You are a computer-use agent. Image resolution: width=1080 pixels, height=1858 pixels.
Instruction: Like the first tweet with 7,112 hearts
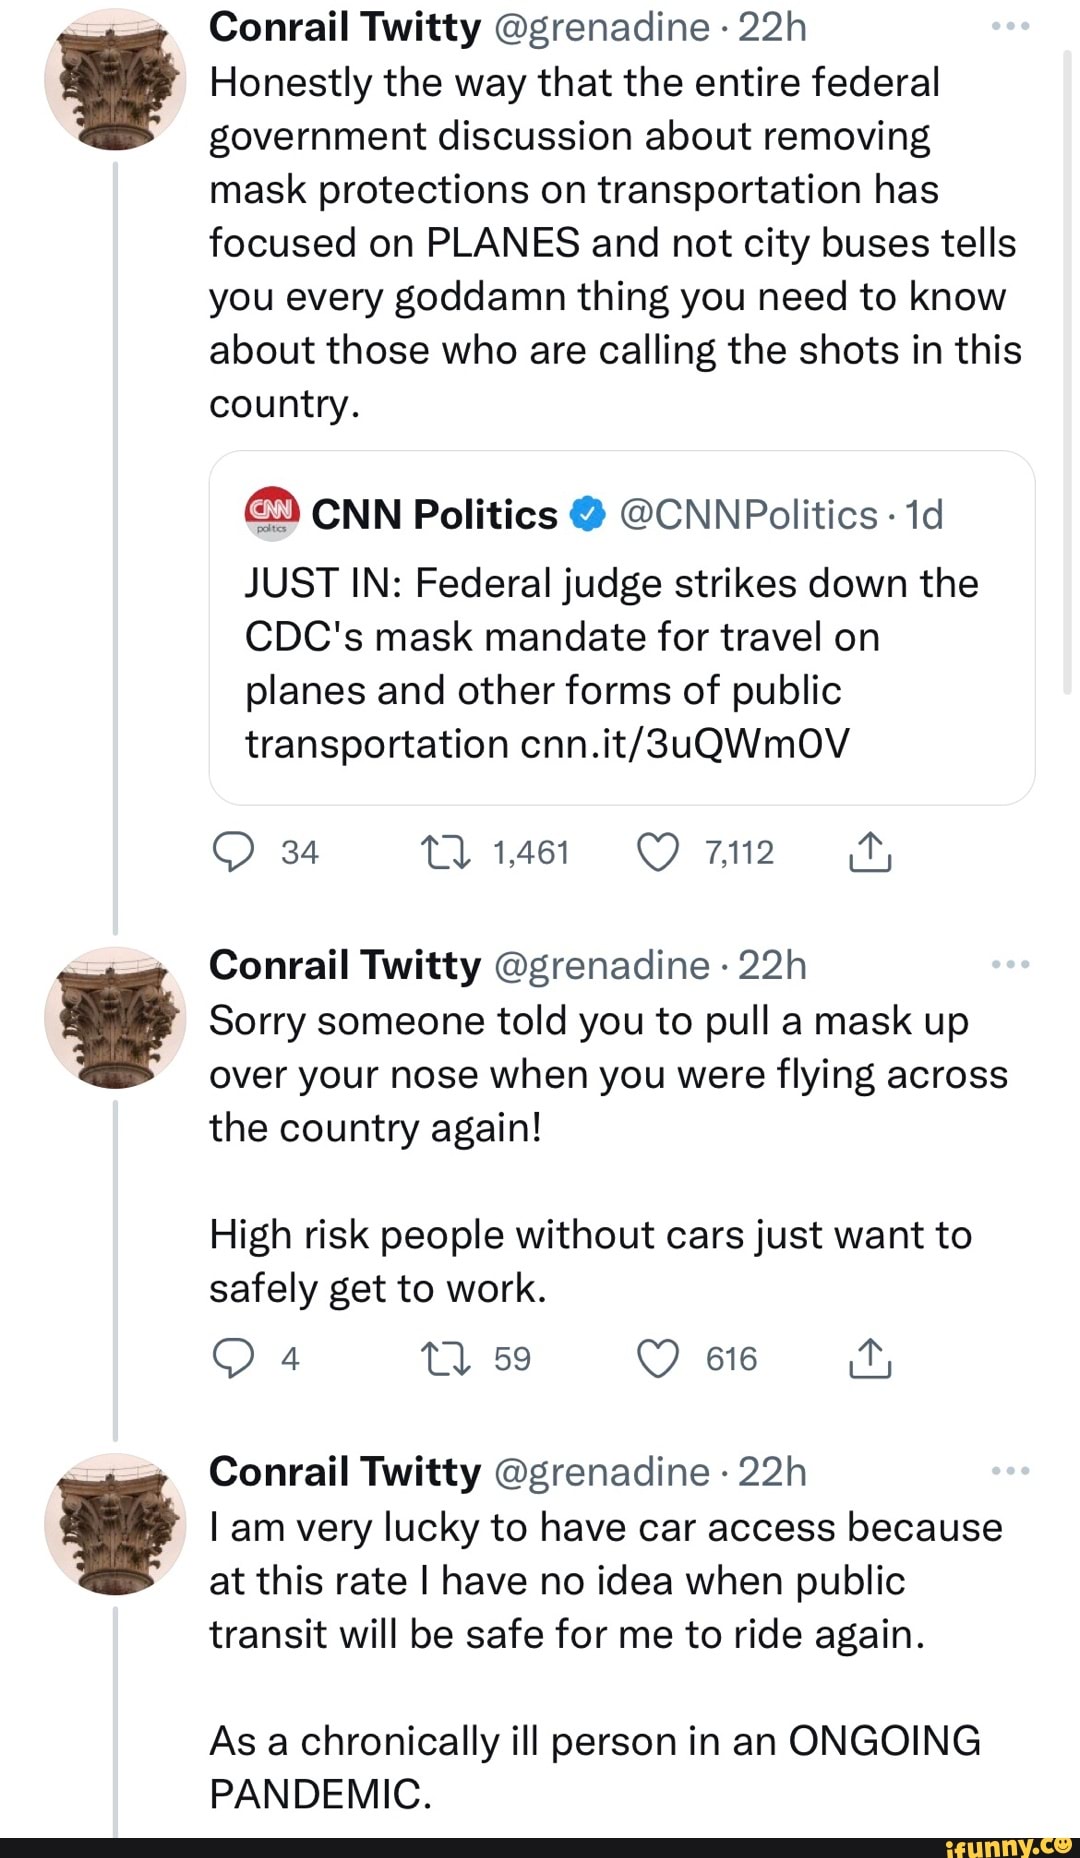(660, 852)
